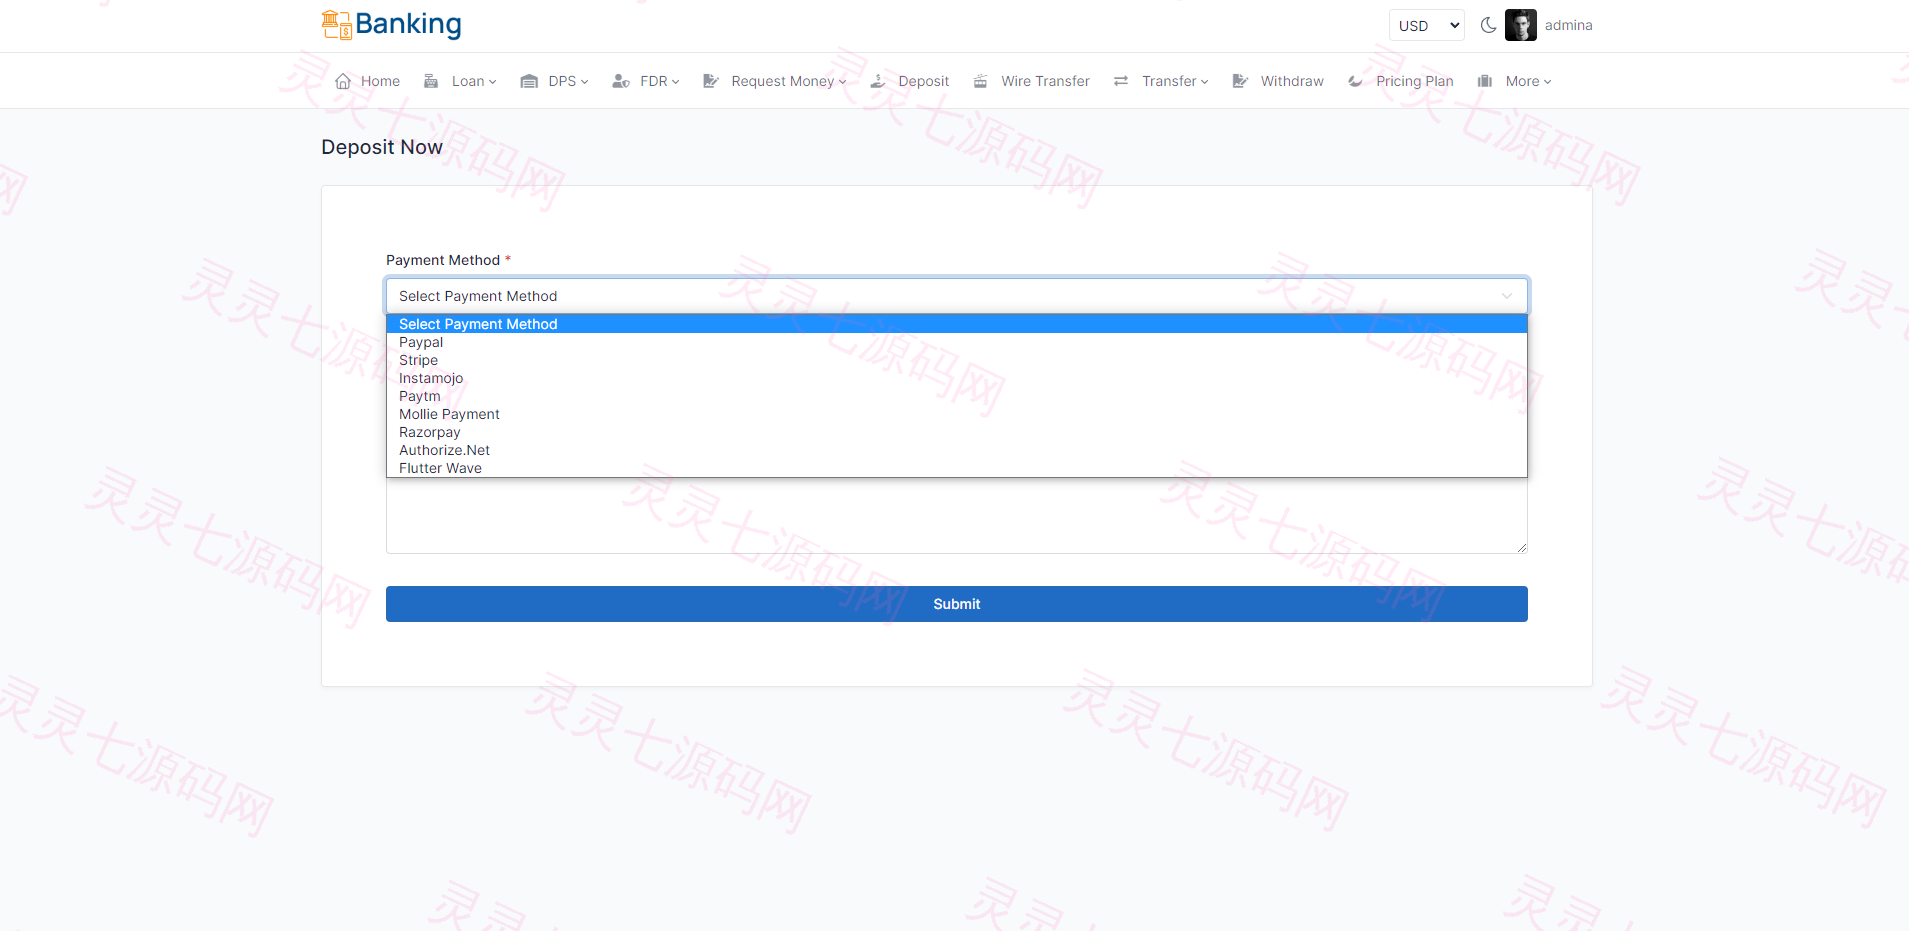Viewport: 1909px width, 931px height.
Task: Expand the FDR dropdown menu
Action: click(x=660, y=81)
